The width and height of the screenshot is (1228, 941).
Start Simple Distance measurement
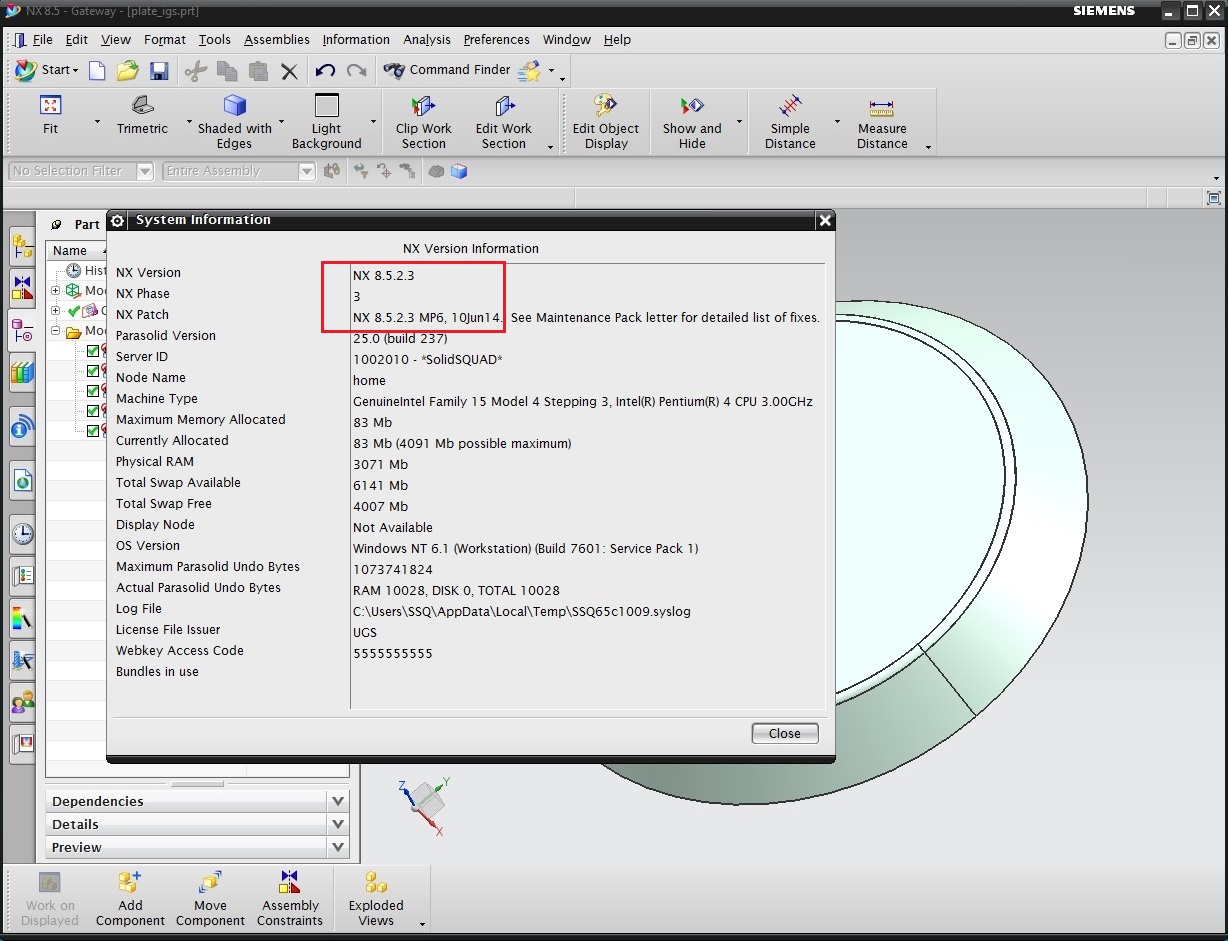point(790,122)
